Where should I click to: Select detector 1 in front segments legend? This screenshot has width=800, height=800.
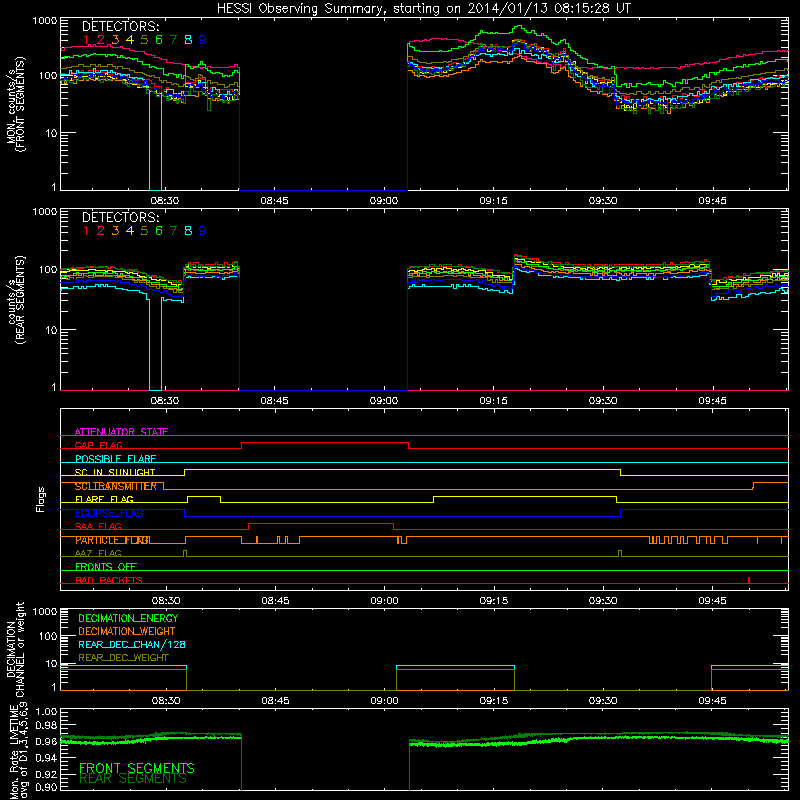[86, 40]
